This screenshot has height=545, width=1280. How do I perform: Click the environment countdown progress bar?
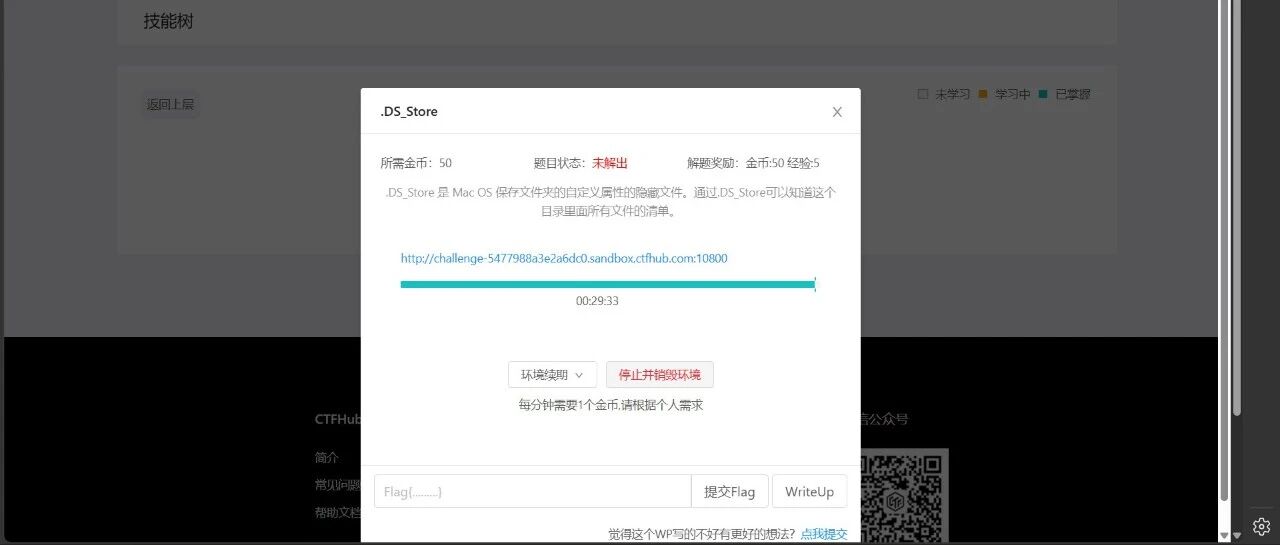click(x=608, y=284)
